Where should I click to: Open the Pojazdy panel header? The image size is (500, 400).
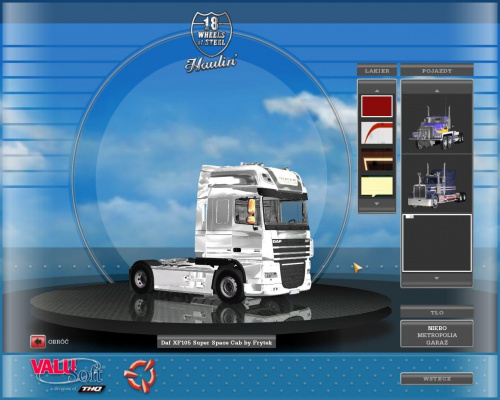click(x=437, y=71)
